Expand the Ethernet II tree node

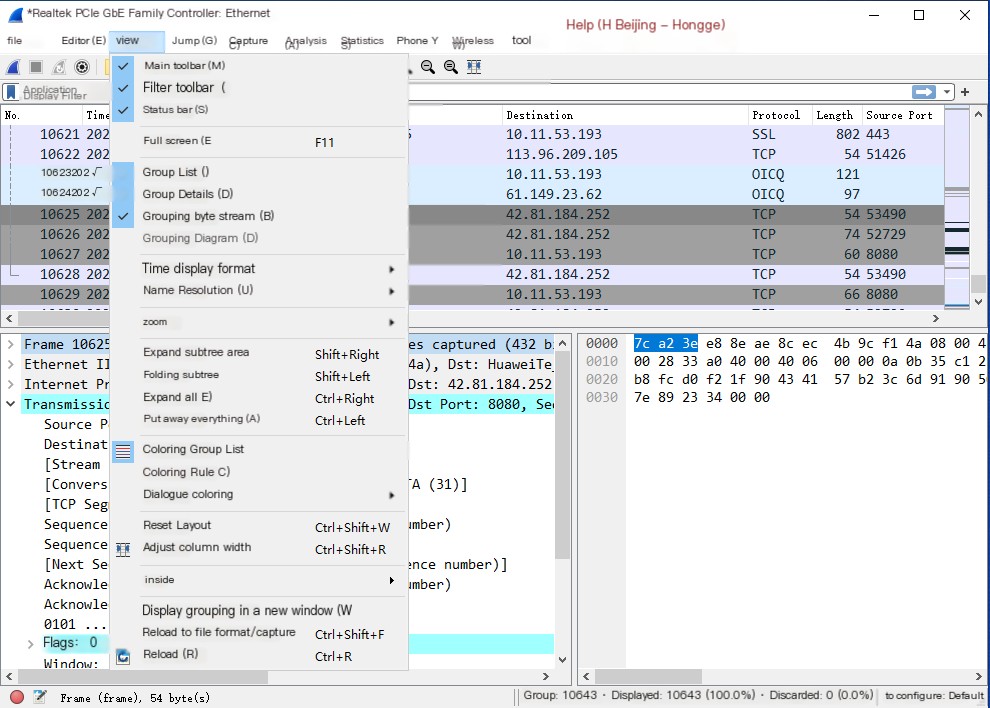[11, 364]
